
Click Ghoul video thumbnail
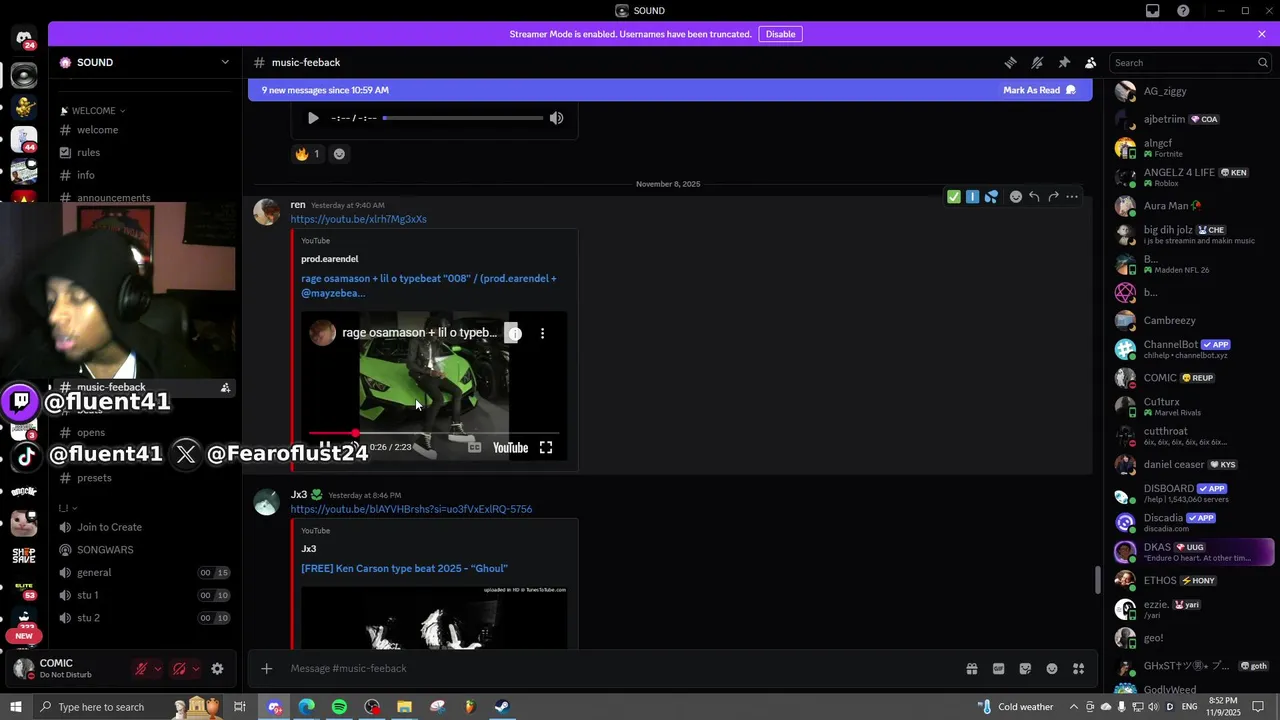434,617
